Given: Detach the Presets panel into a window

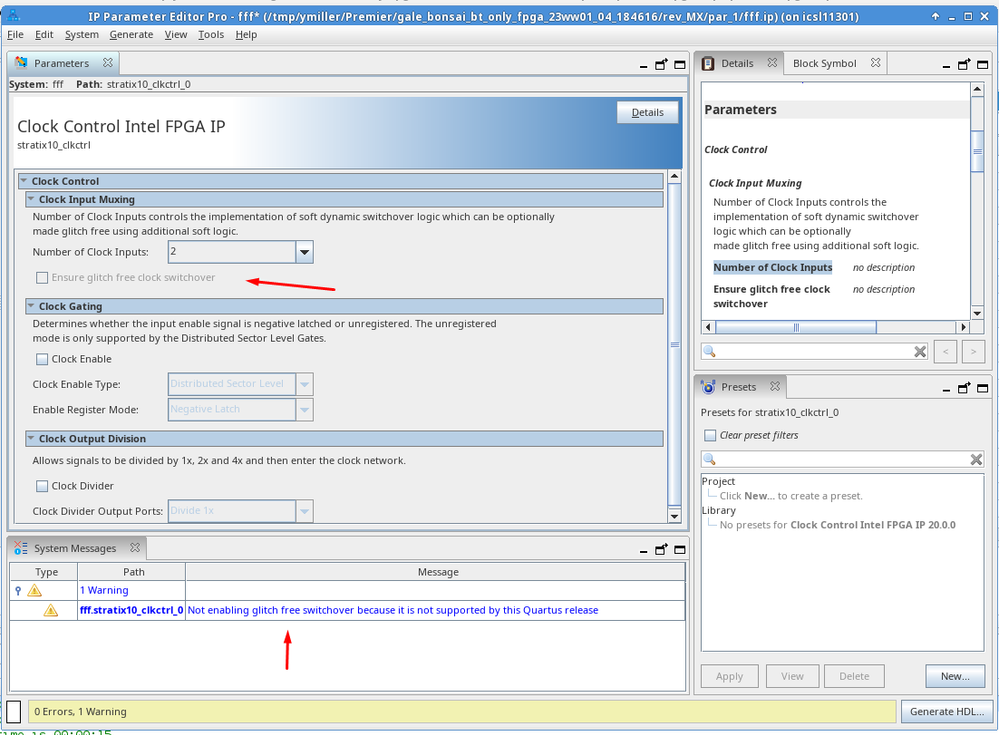Looking at the screenshot, I should pyautogui.click(x=964, y=388).
